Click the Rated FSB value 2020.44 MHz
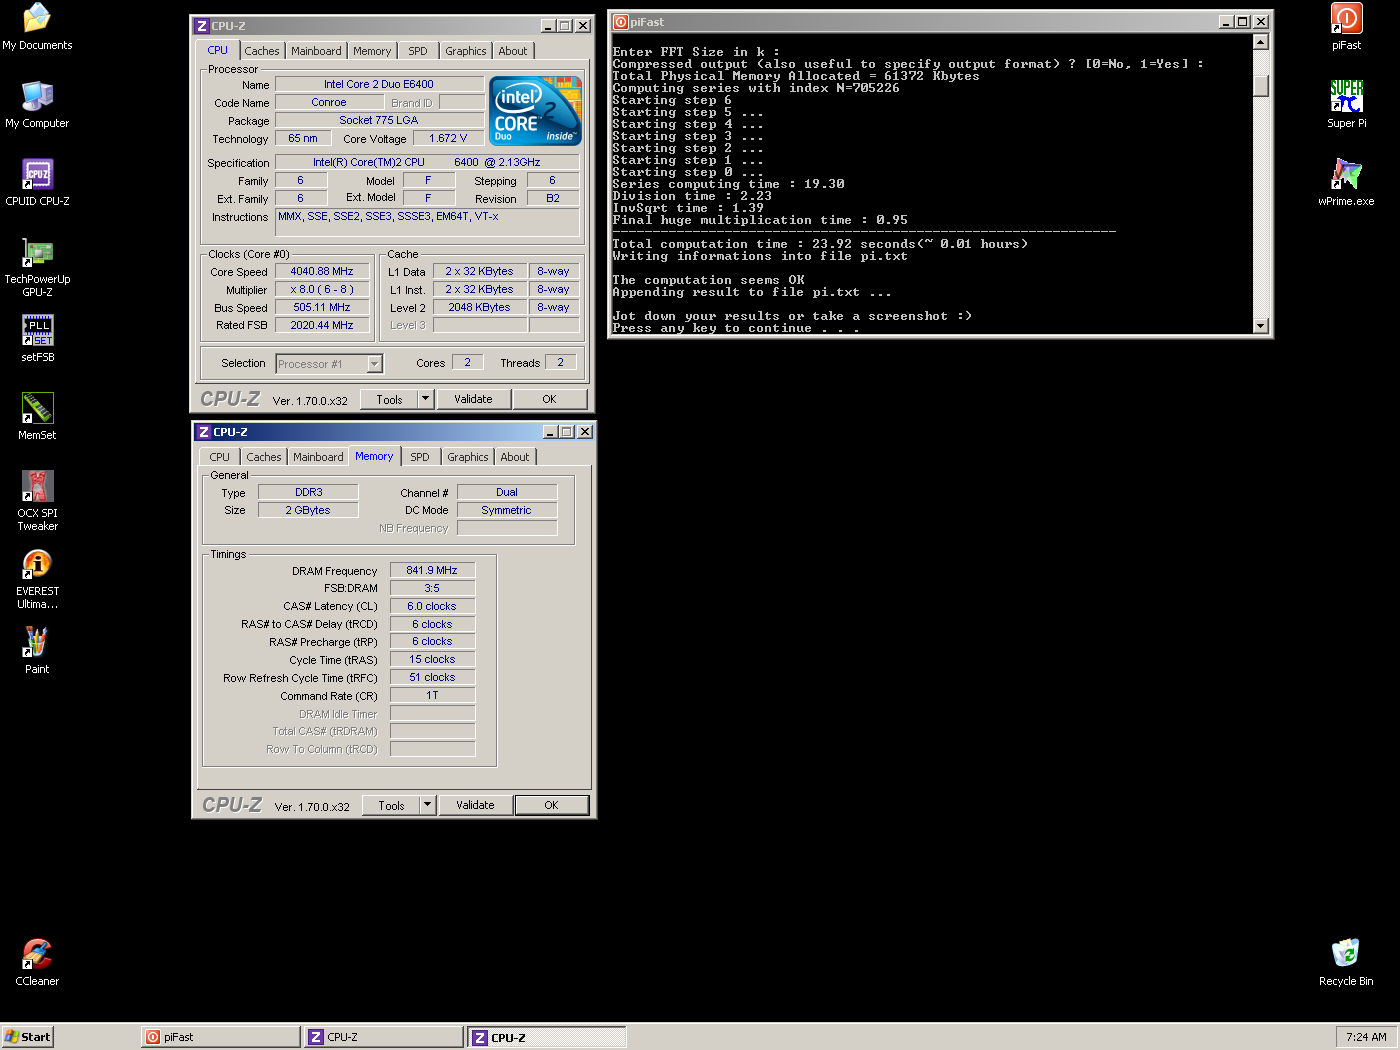 322,325
